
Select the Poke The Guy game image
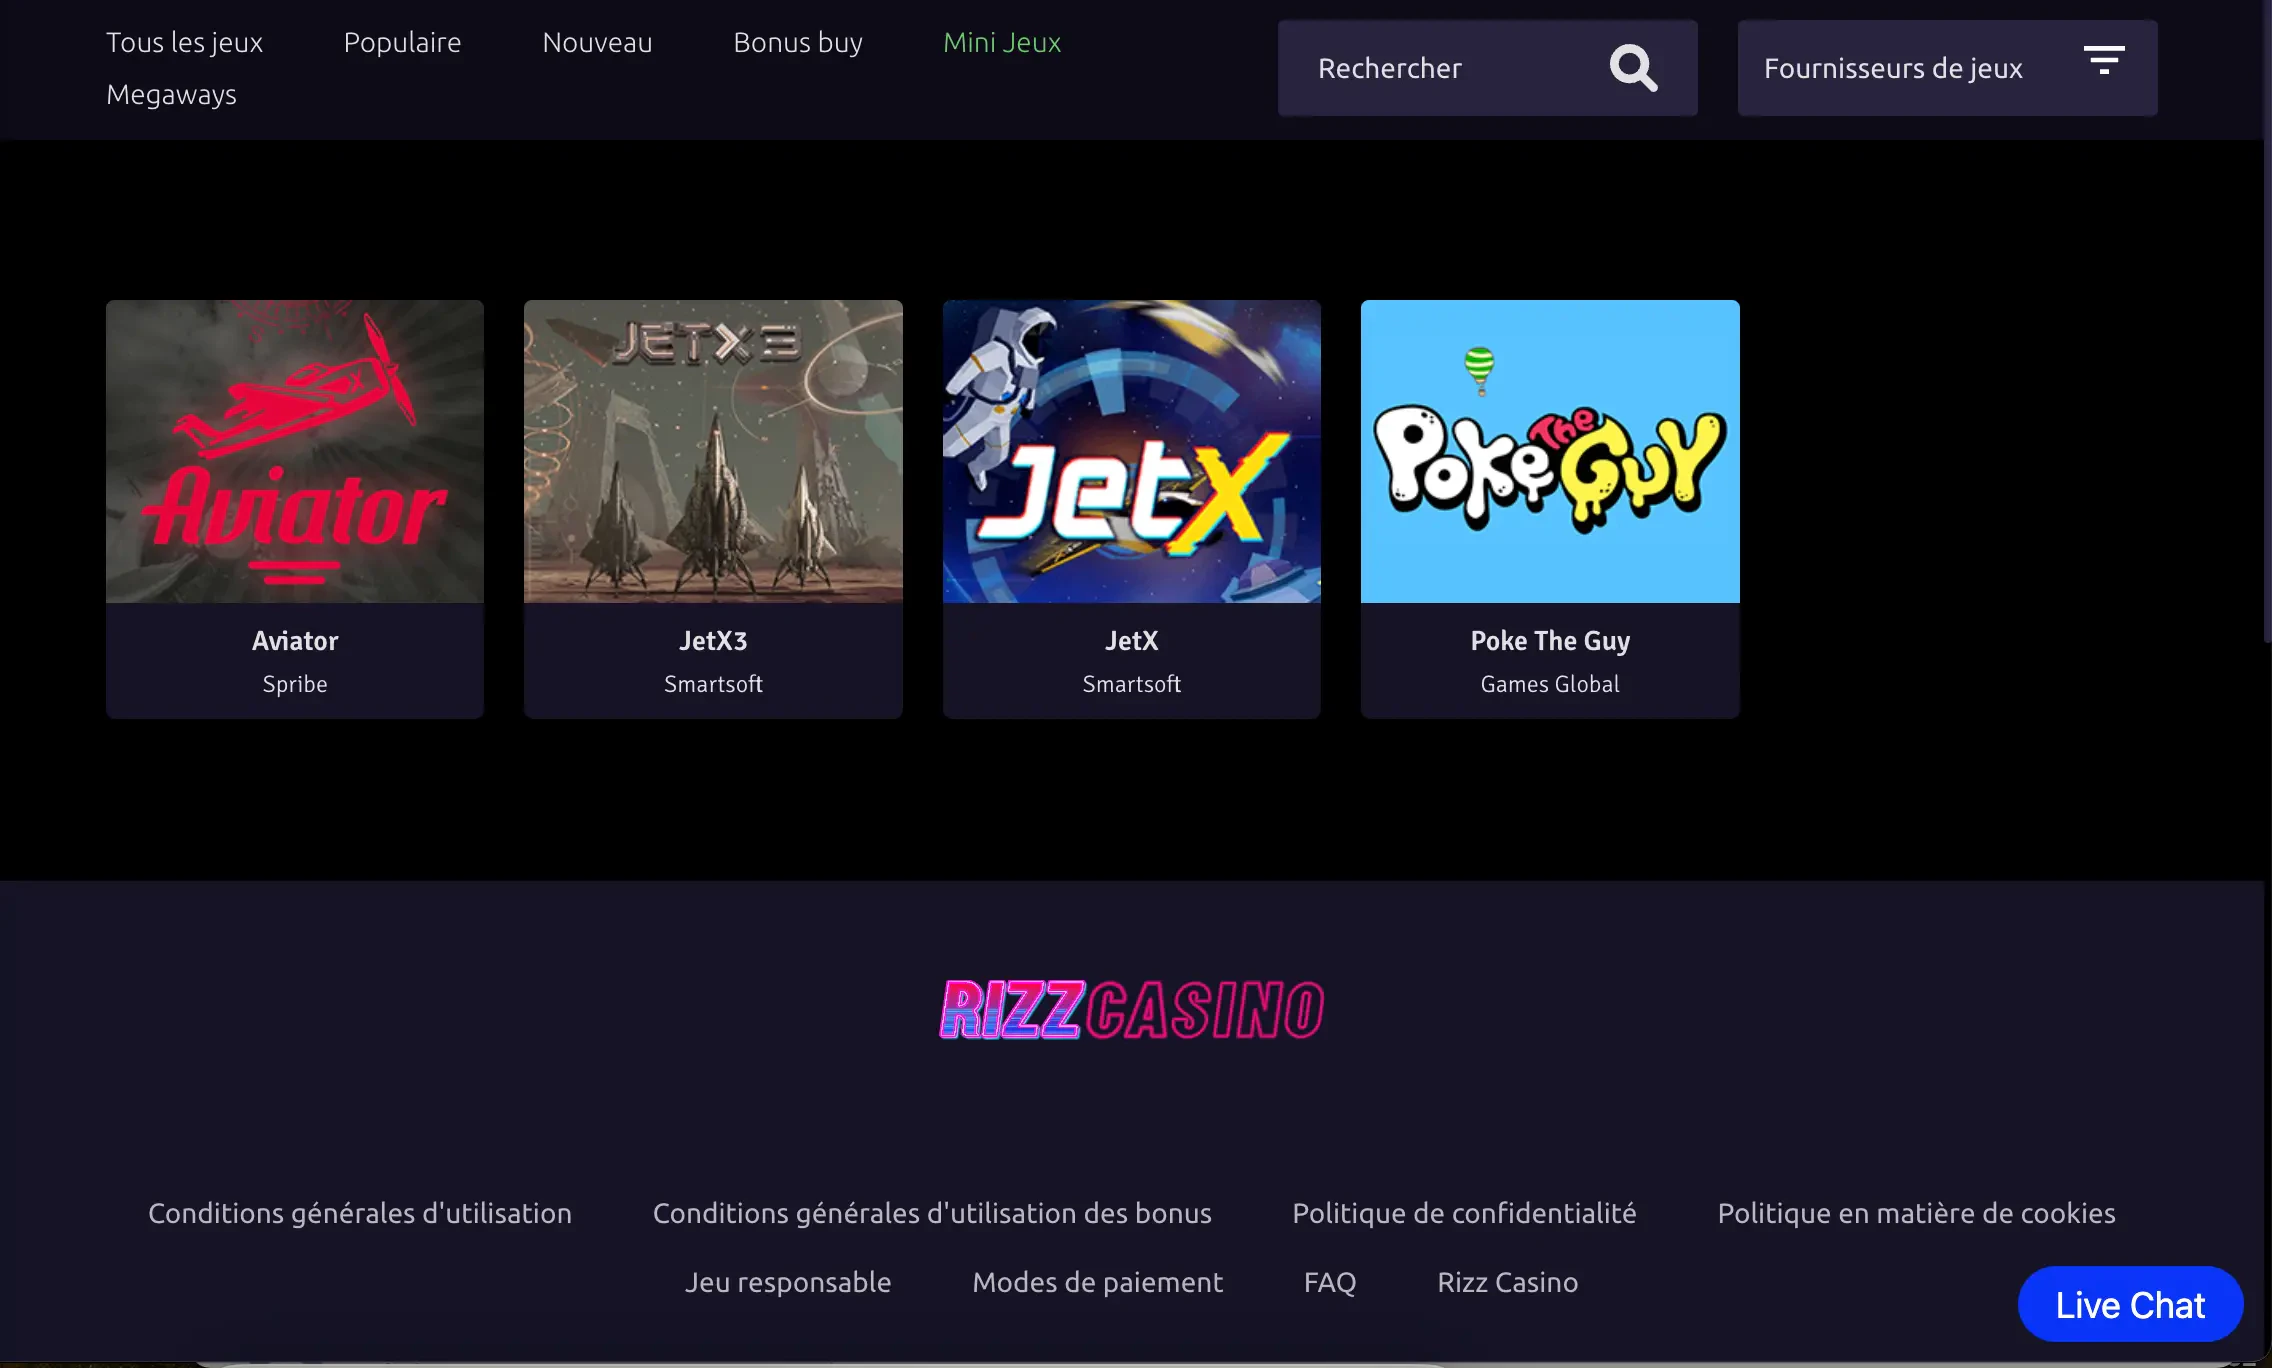[x=1550, y=451]
